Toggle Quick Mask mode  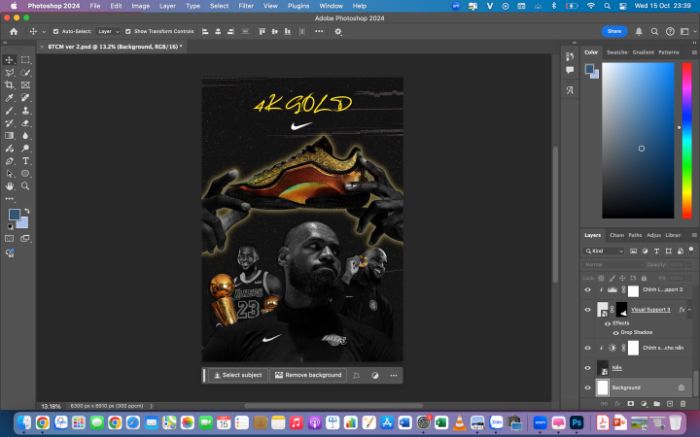click(x=9, y=239)
